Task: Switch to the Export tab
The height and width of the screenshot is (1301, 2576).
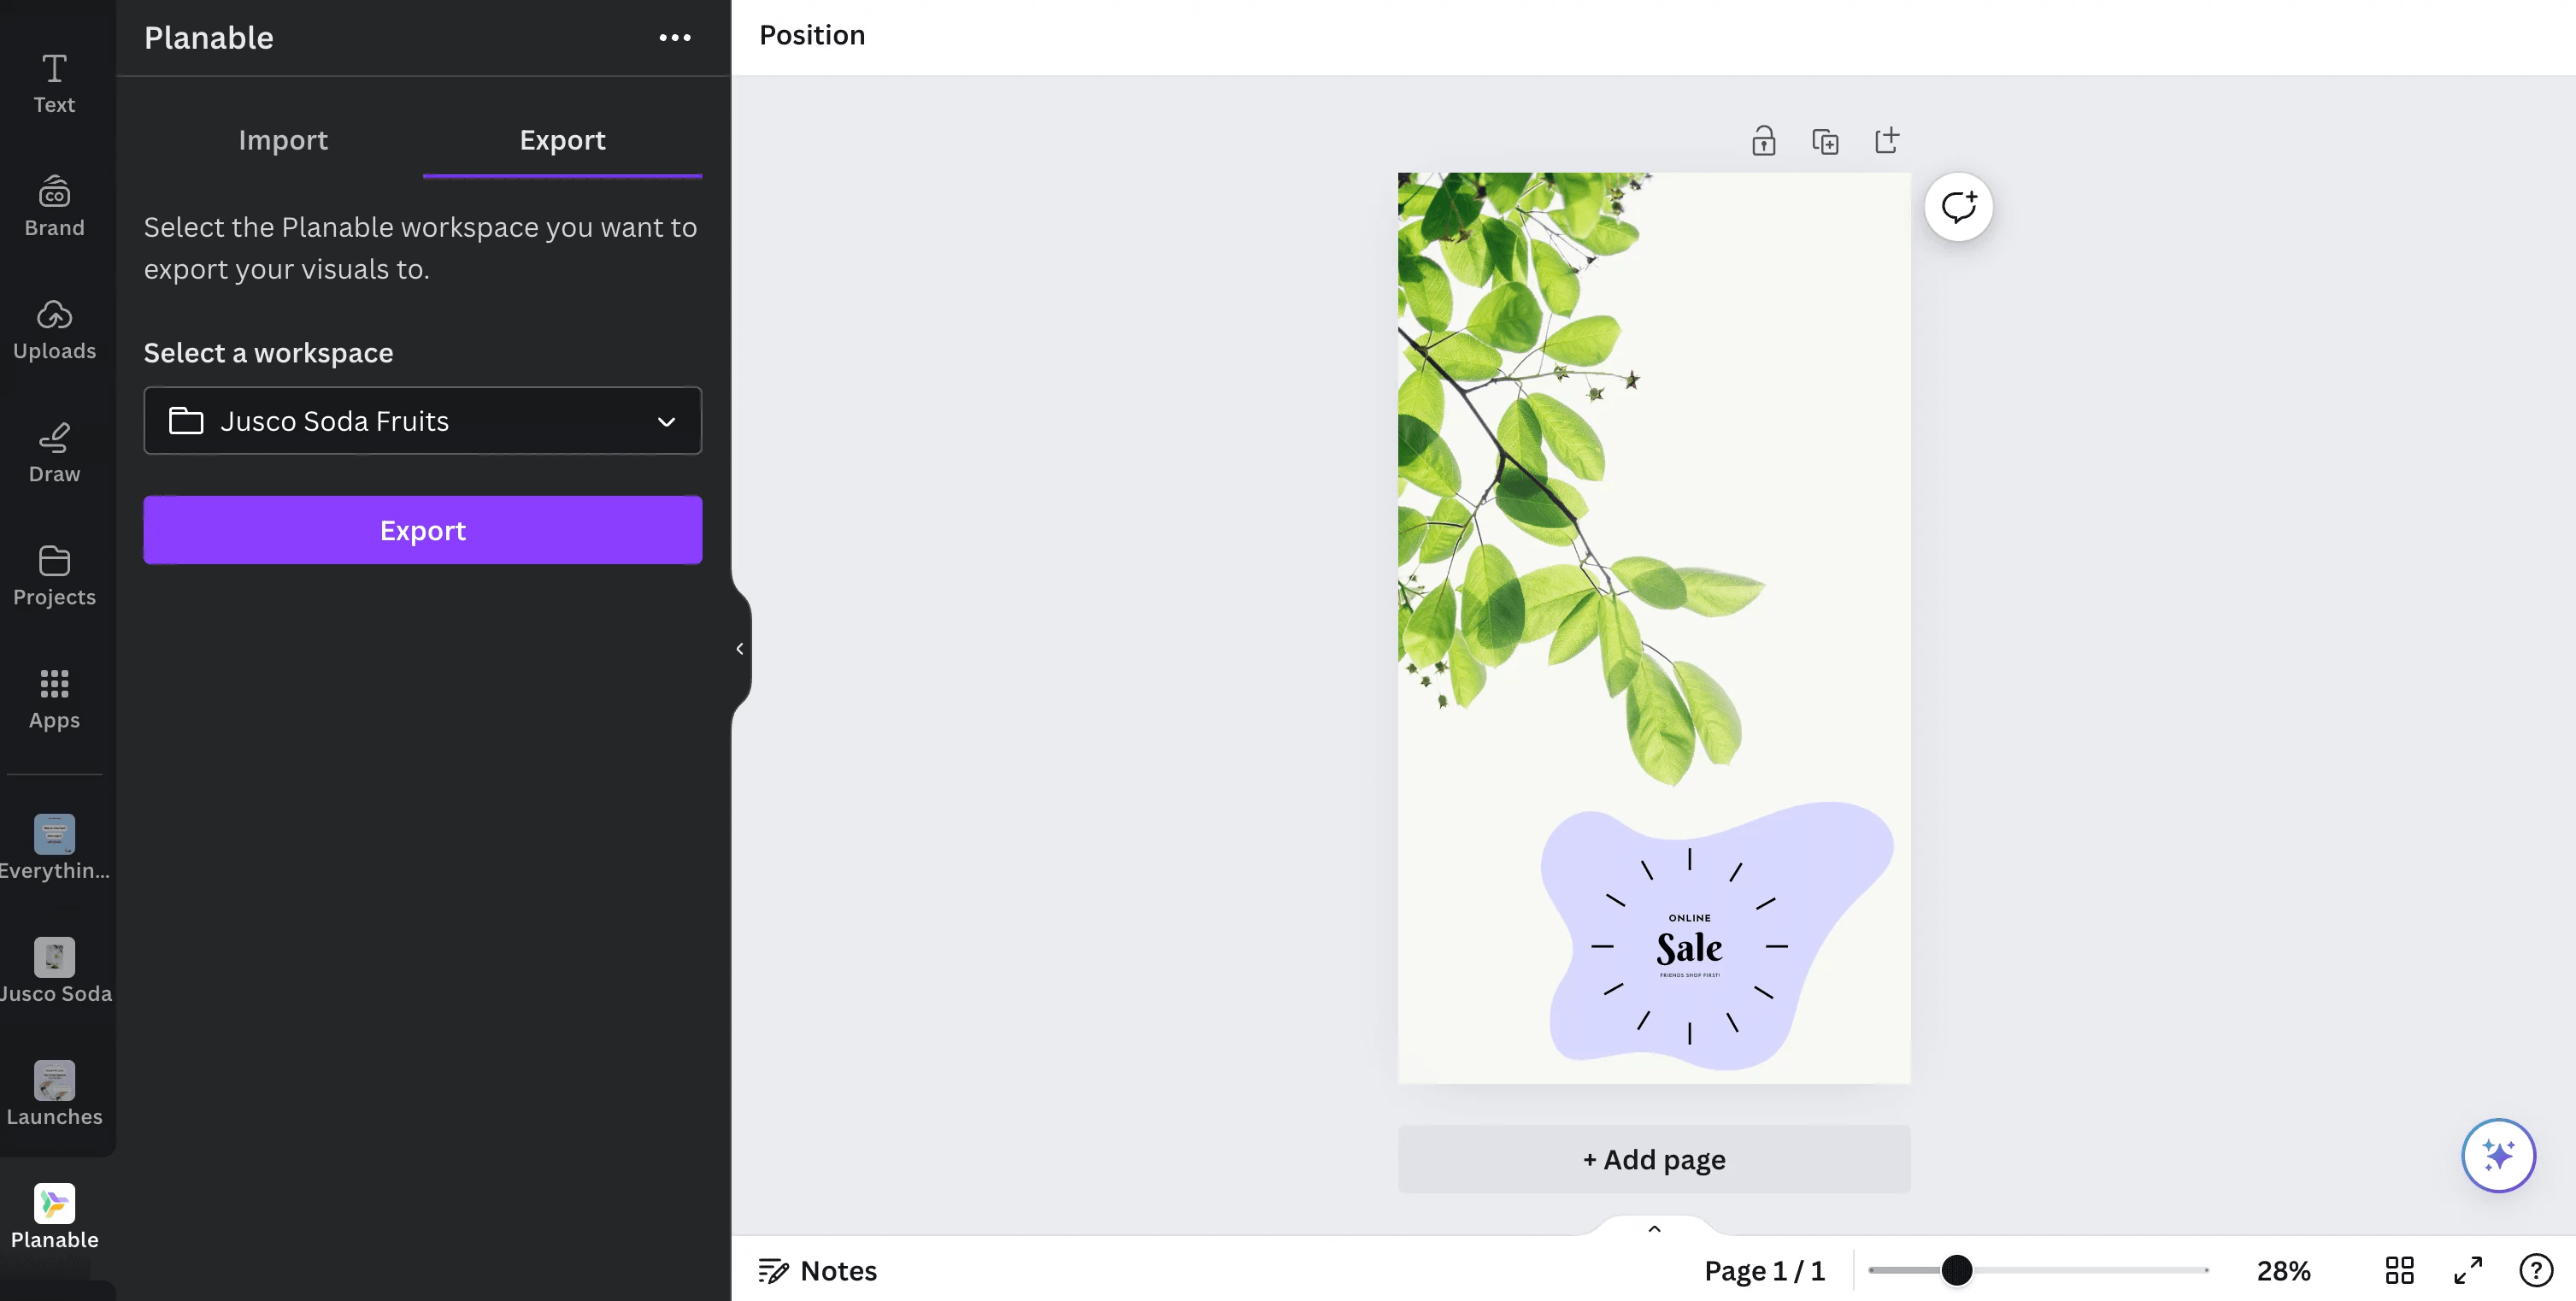Action: pos(562,138)
